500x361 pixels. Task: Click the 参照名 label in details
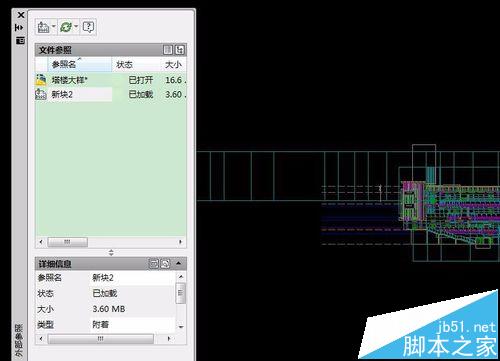point(50,277)
